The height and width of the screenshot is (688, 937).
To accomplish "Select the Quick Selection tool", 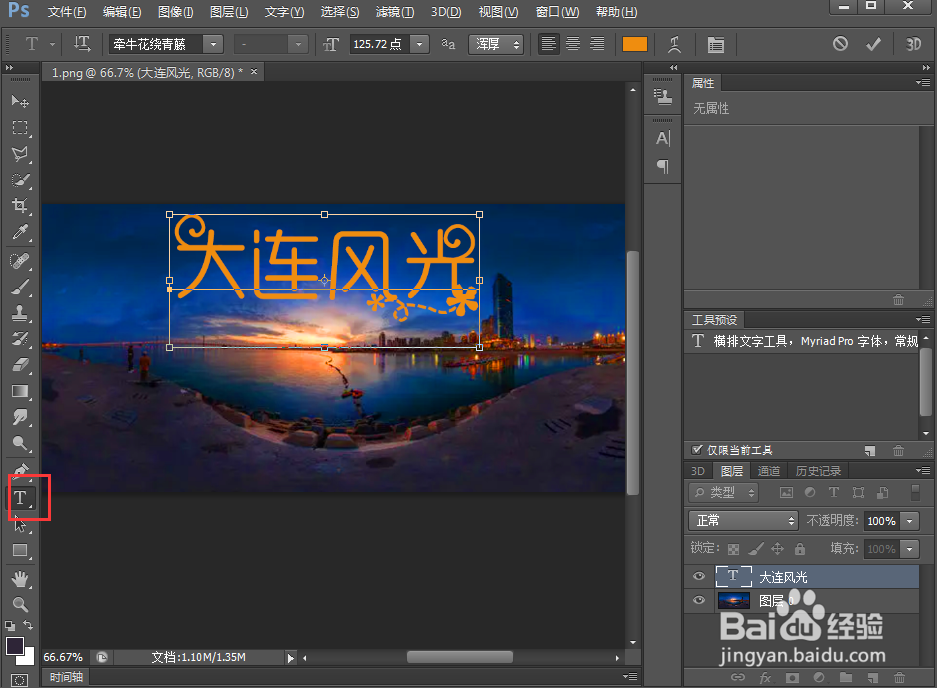I will tap(20, 180).
